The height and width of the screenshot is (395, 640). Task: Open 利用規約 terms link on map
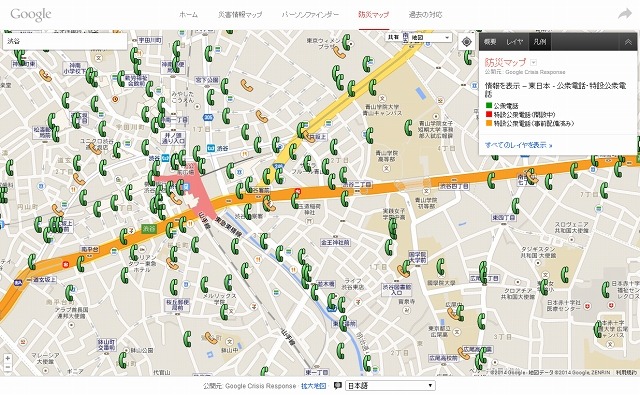[626, 373]
